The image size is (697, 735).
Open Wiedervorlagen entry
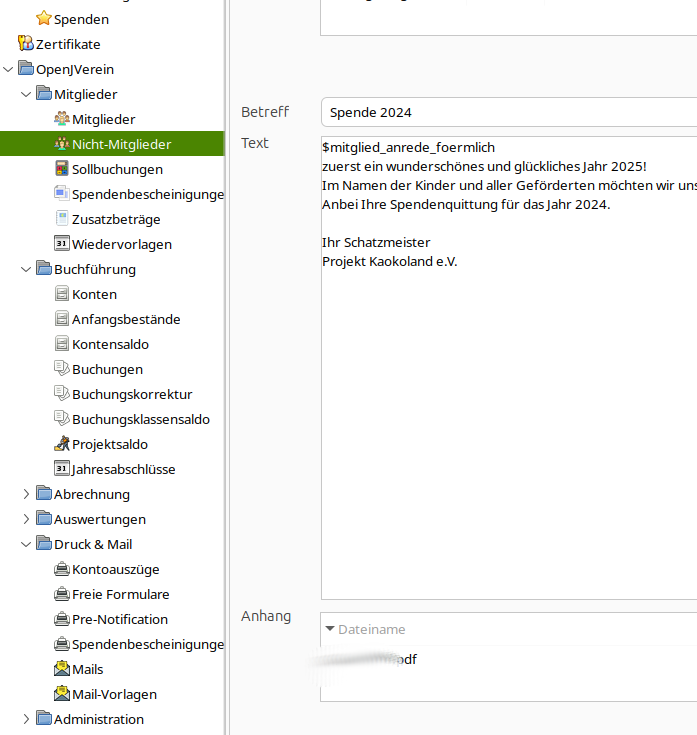point(122,244)
